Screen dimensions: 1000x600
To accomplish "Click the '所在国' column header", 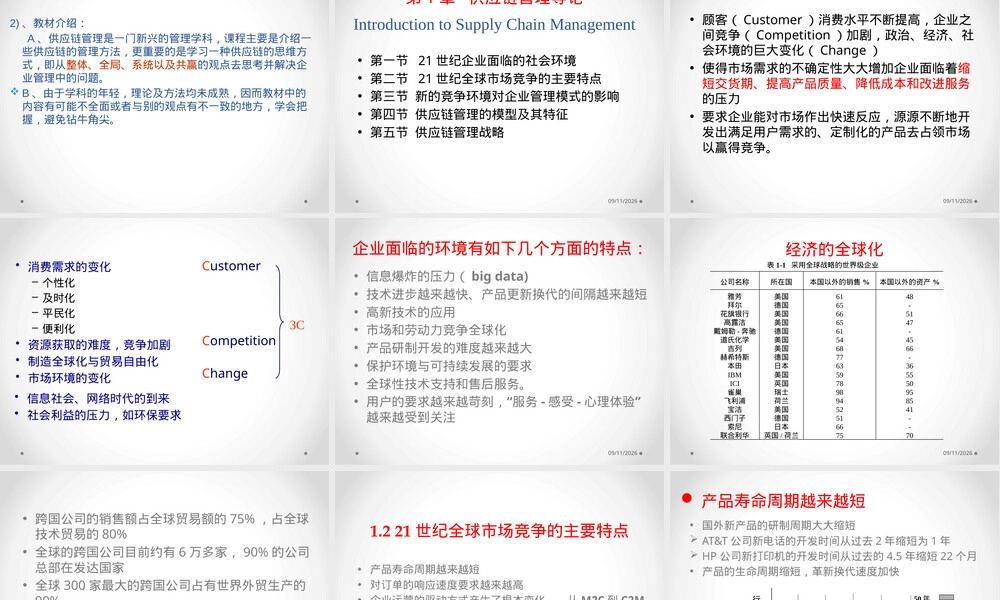I will pos(781,282).
